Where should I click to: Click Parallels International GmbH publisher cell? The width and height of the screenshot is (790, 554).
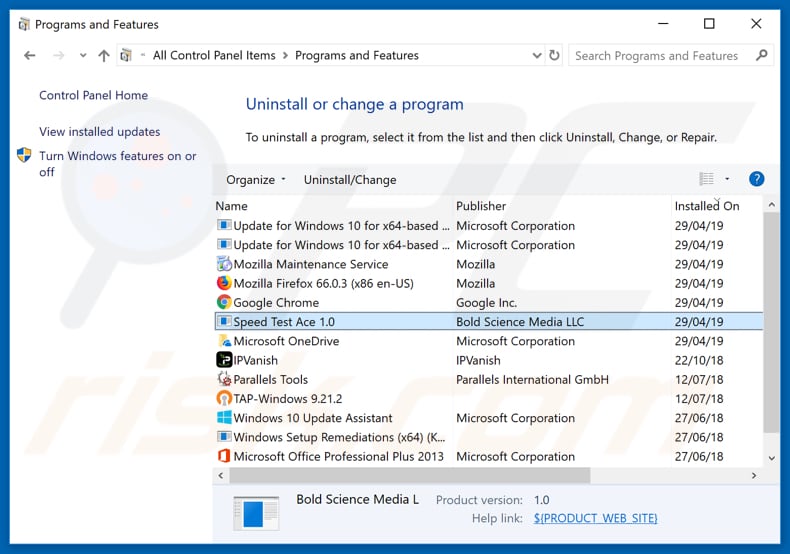tap(532, 379)
